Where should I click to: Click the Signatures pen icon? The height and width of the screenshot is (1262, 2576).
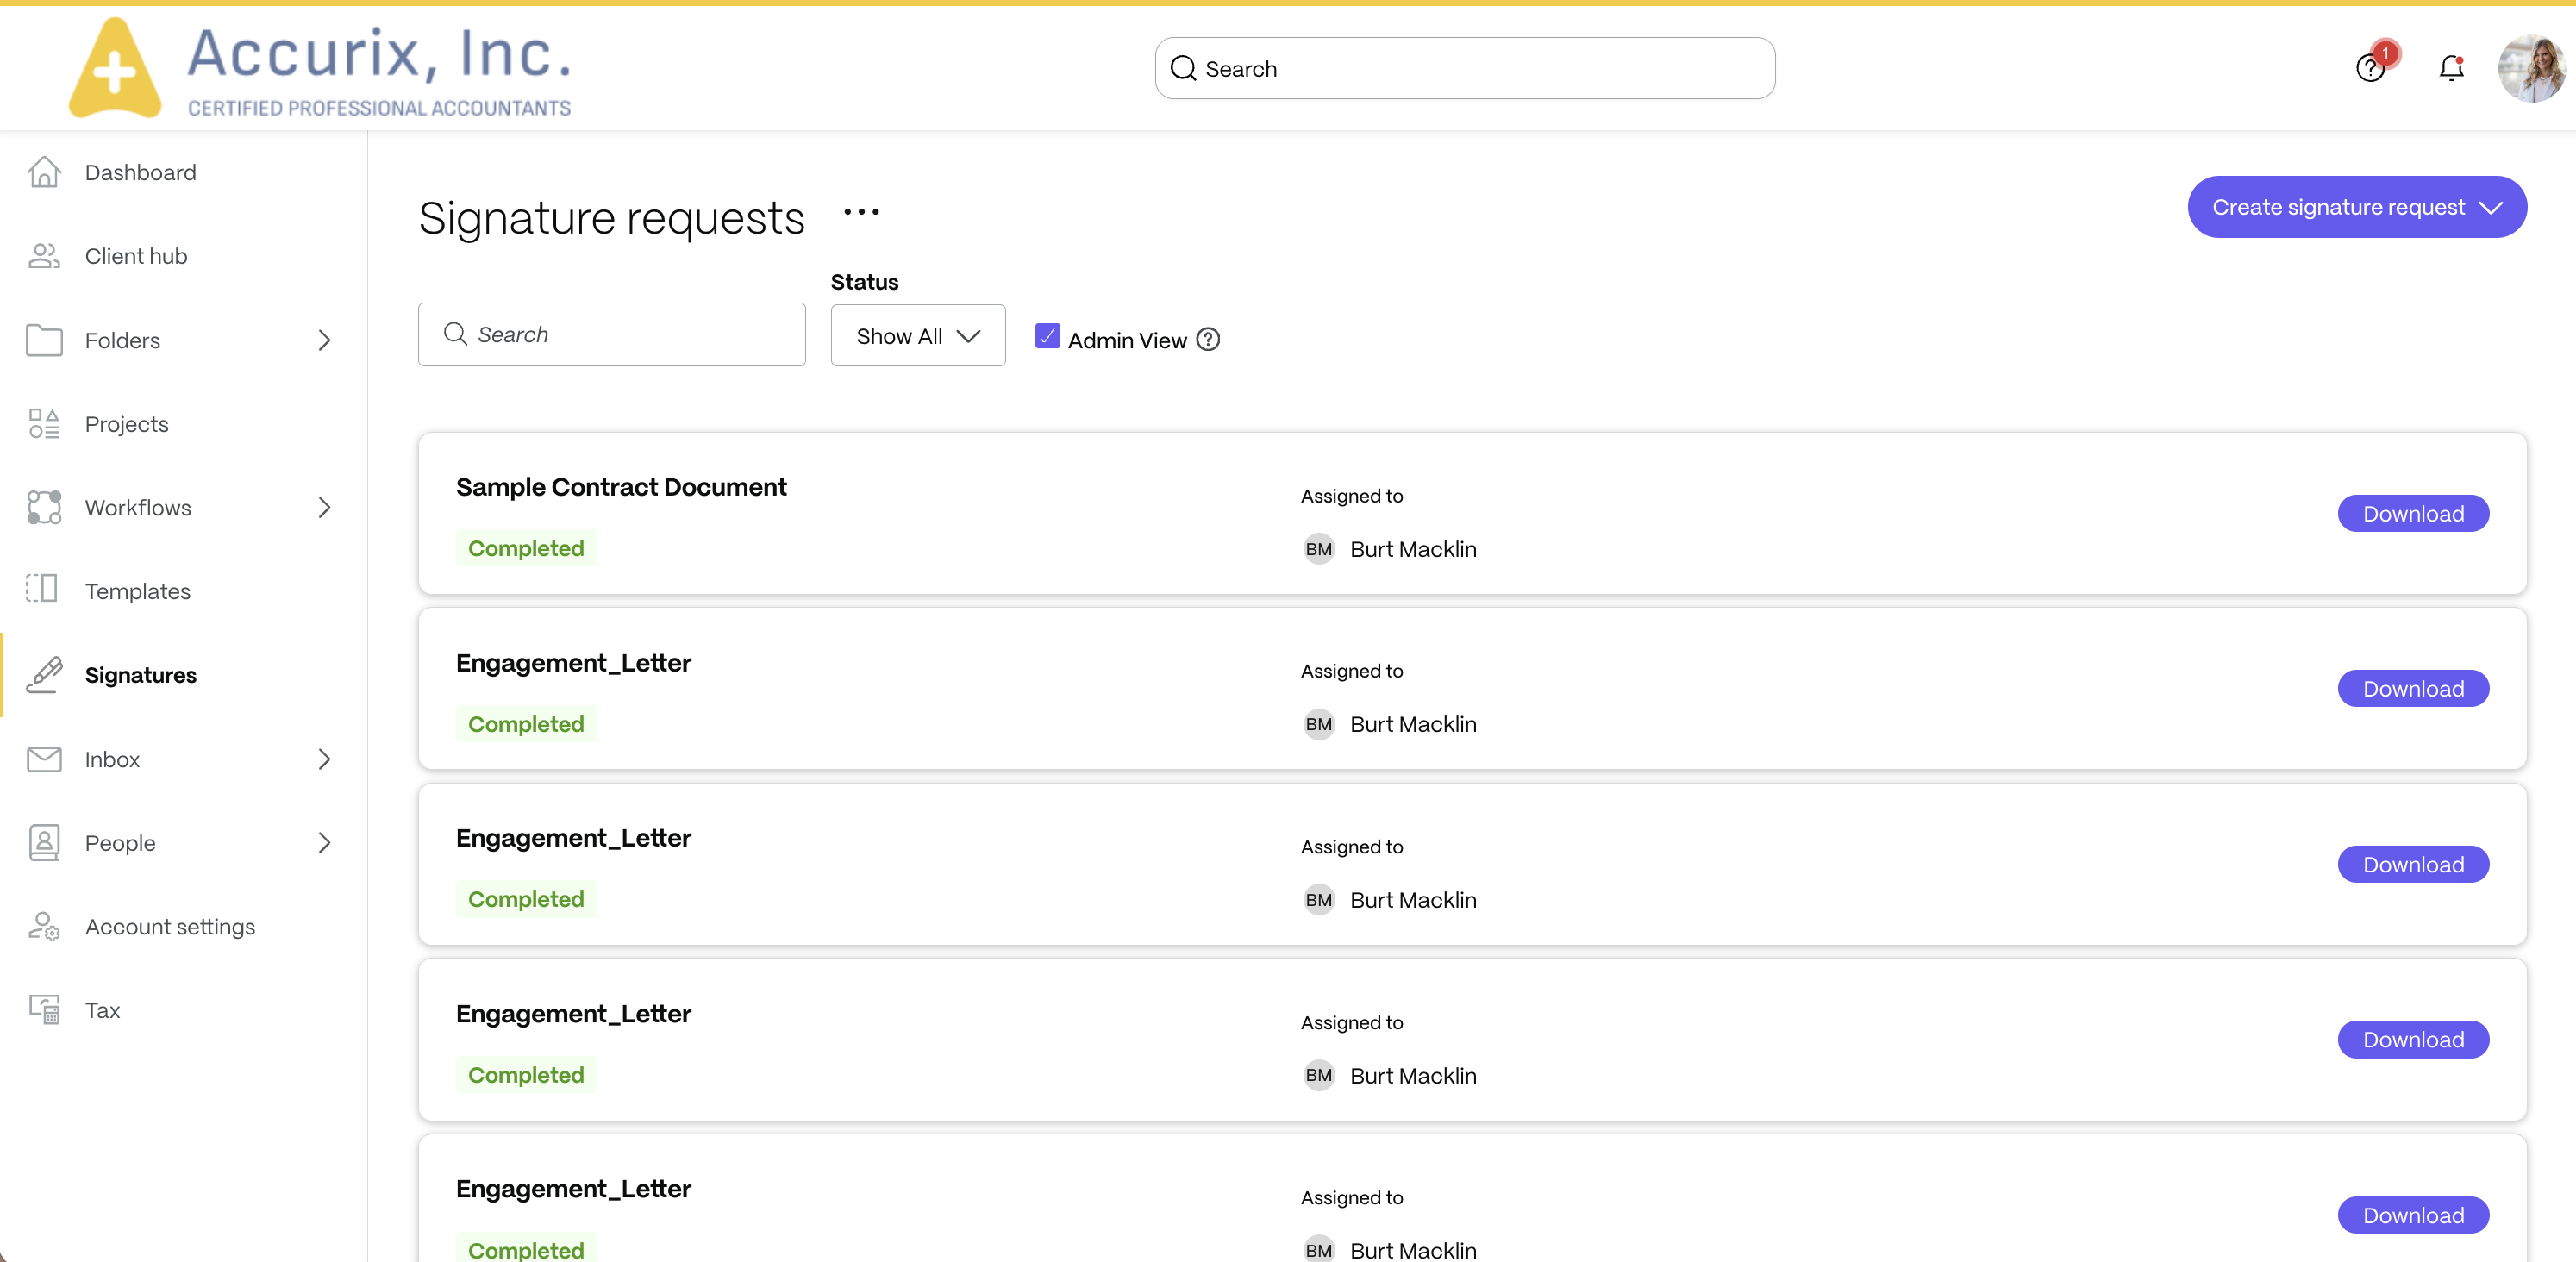coord(44,675)
